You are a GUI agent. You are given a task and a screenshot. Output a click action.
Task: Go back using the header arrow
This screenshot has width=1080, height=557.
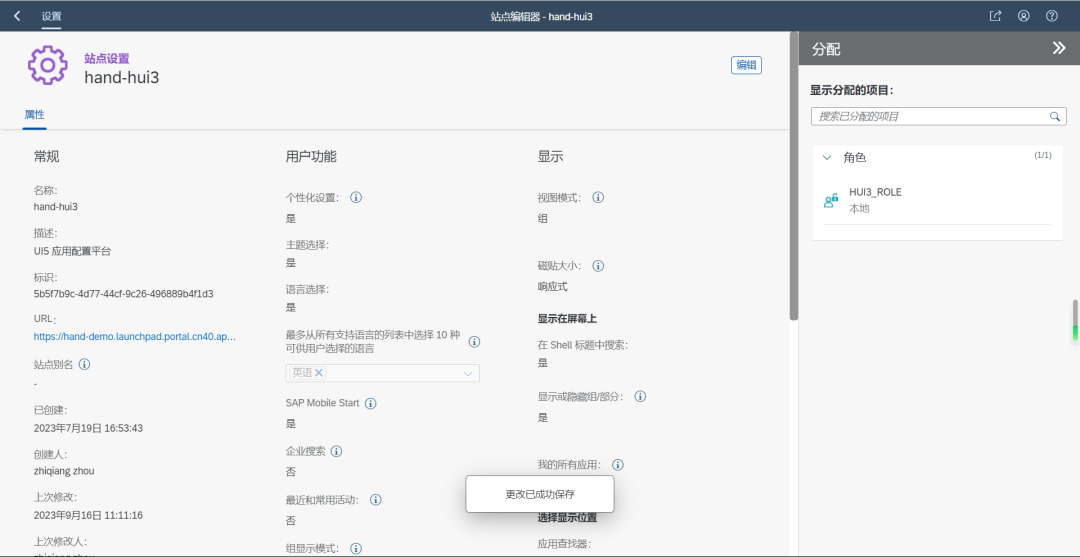pos(17,16)
